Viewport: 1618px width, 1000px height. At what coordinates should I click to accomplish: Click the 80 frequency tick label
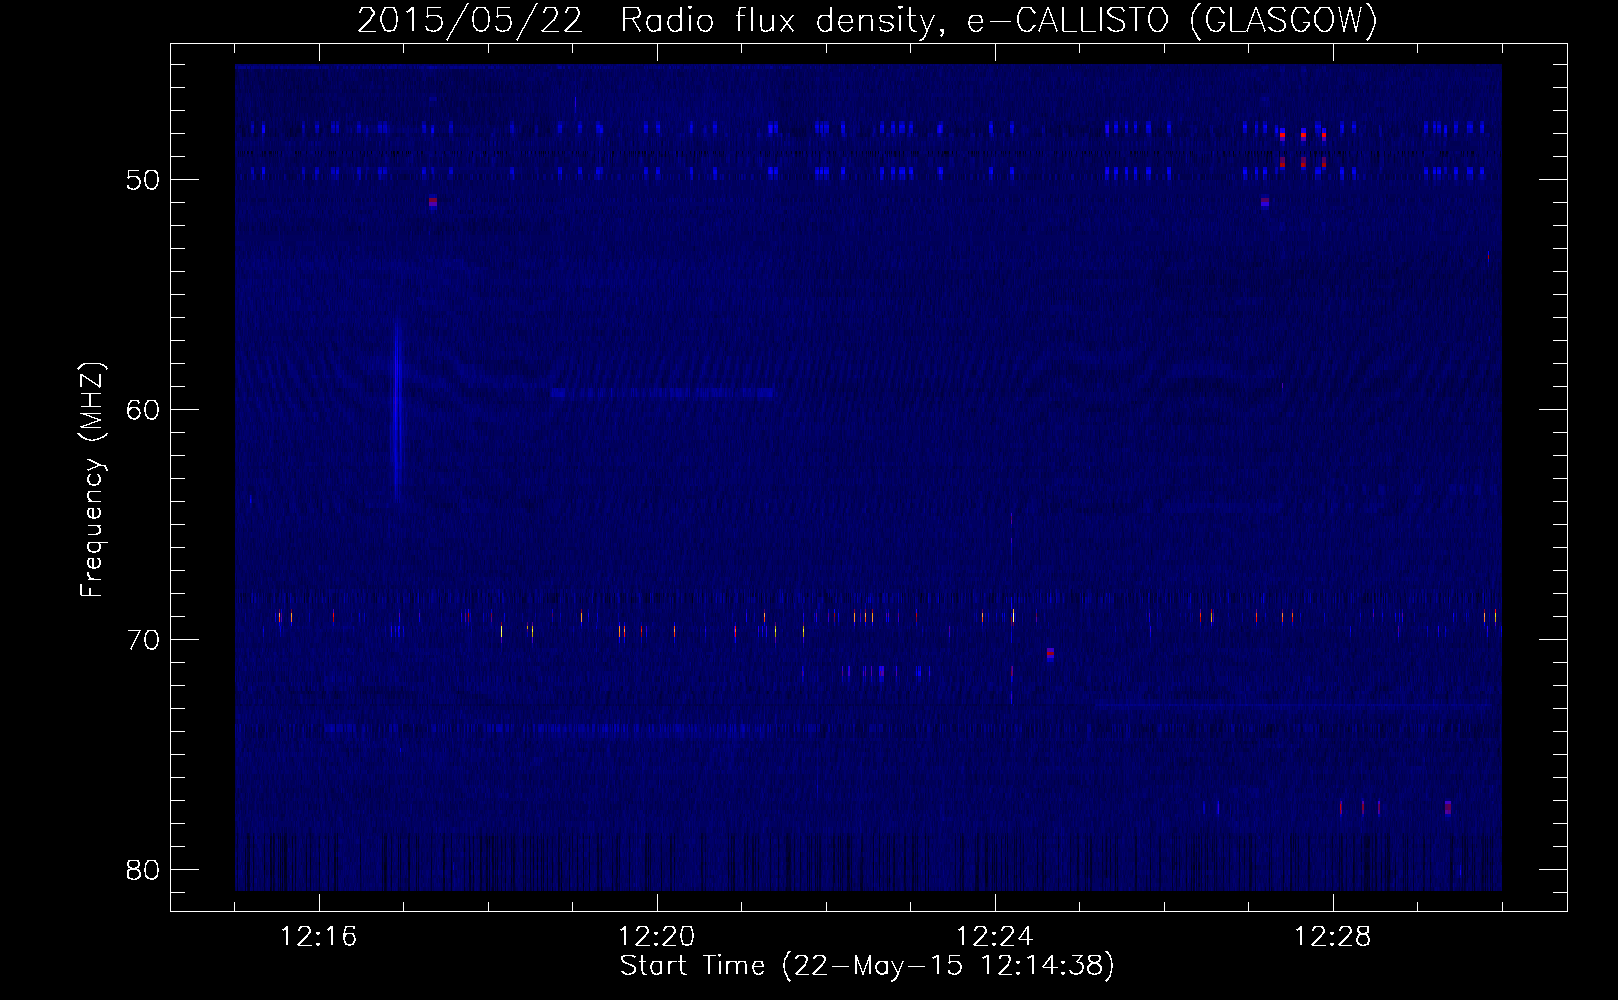click(x=143, y=870)
